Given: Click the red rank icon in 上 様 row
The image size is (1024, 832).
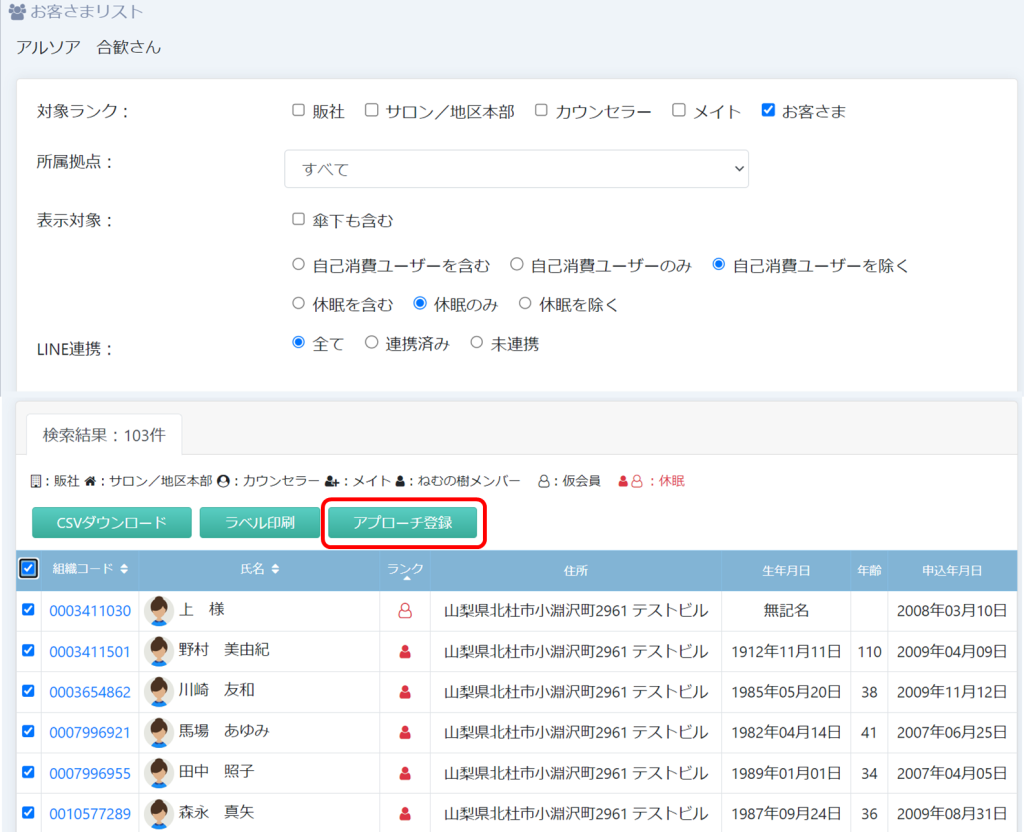Looking at the screenshot, I should (x=405, y=611).
